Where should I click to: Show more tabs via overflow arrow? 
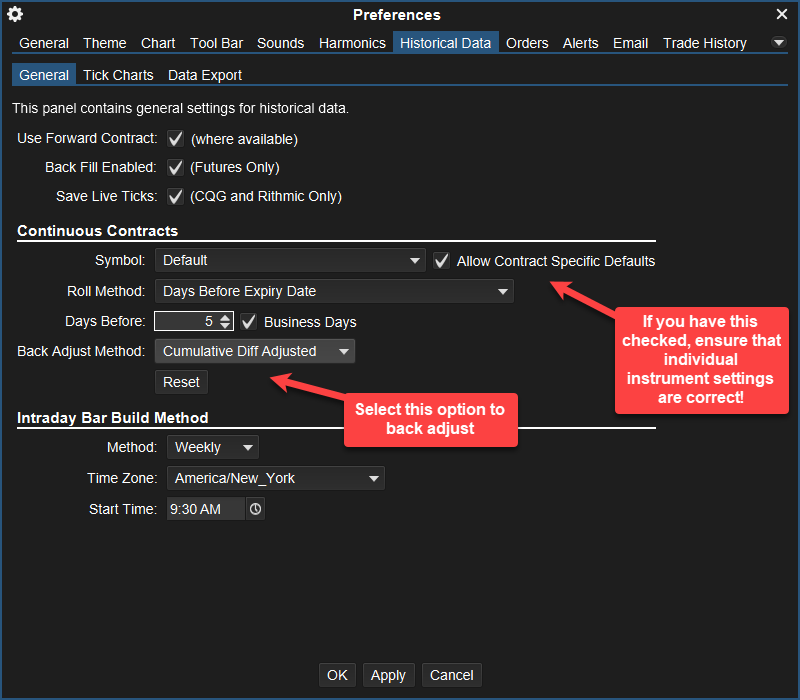[x=779, y=43]
